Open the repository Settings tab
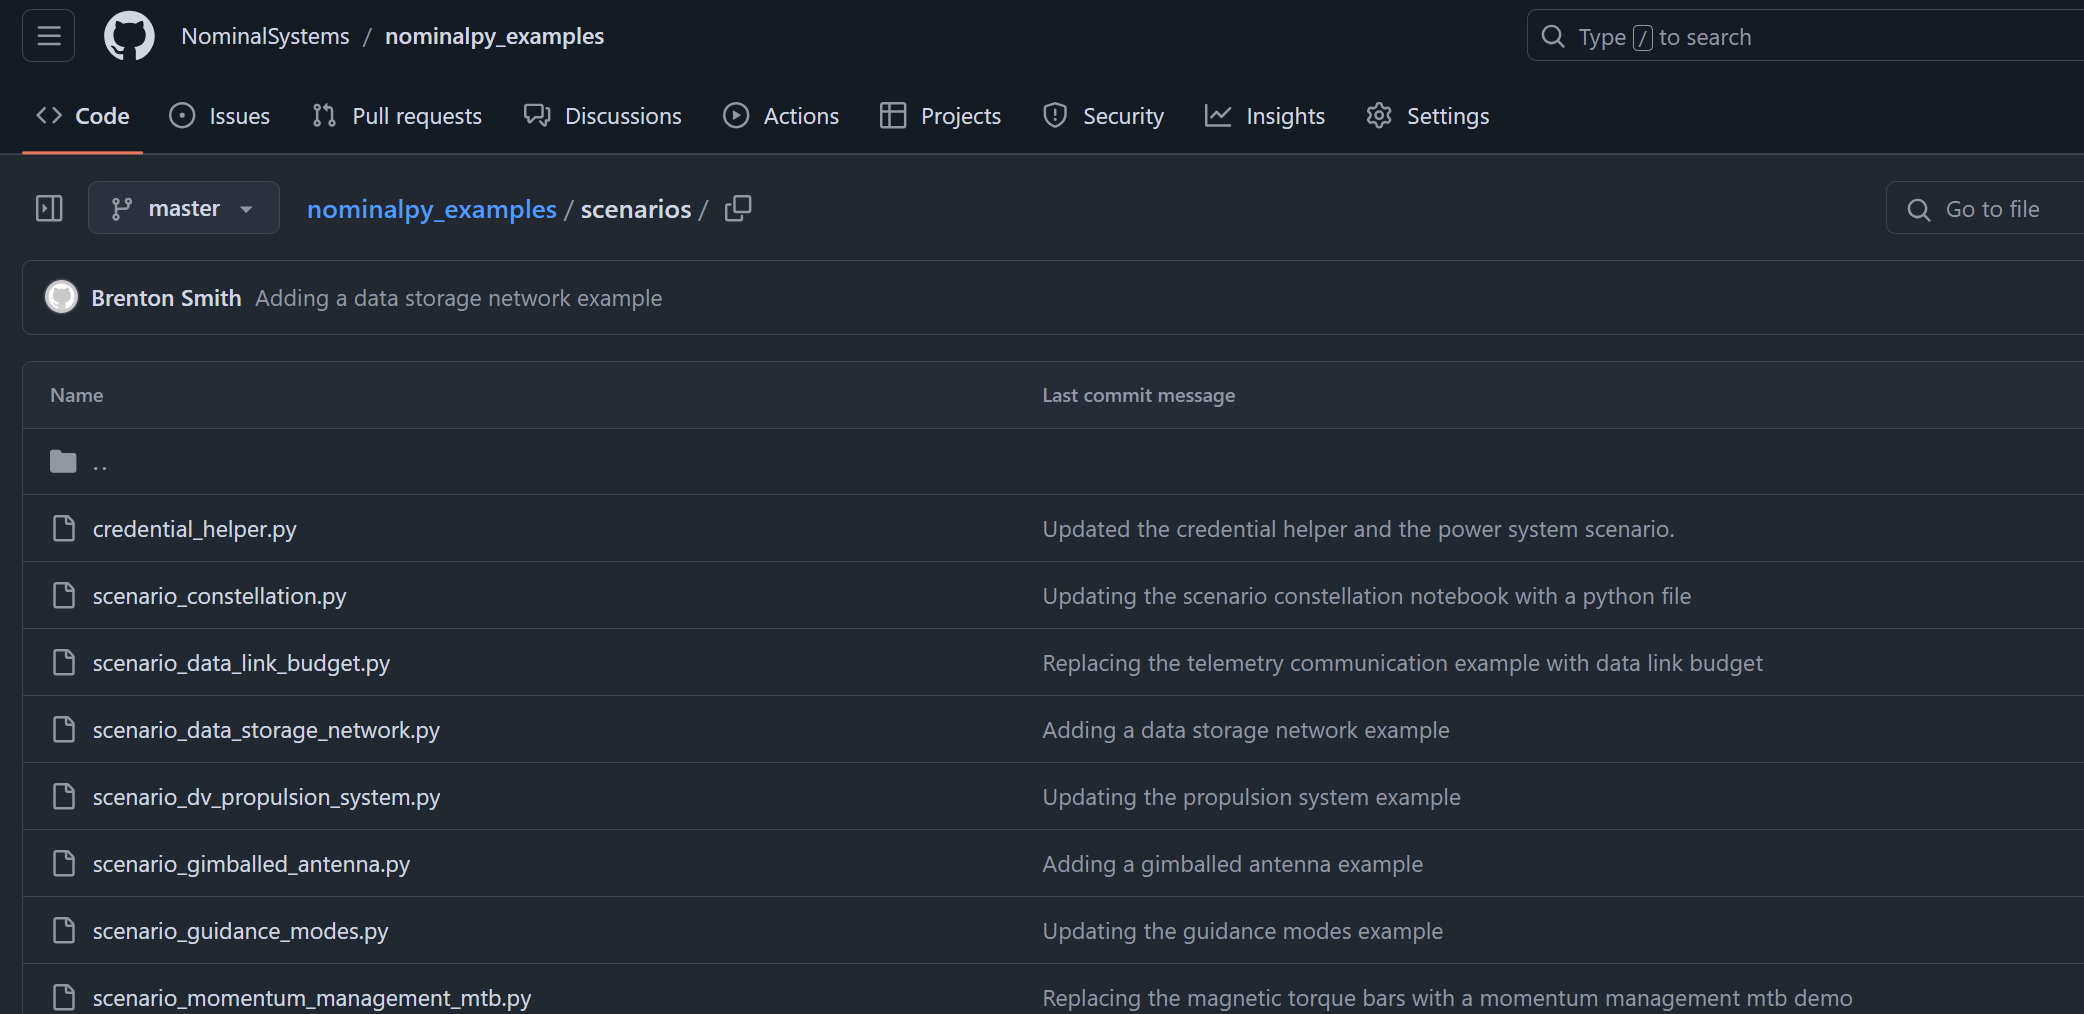The width and height of the screenshot is (2084, 1014). (x=1428, y=116)
